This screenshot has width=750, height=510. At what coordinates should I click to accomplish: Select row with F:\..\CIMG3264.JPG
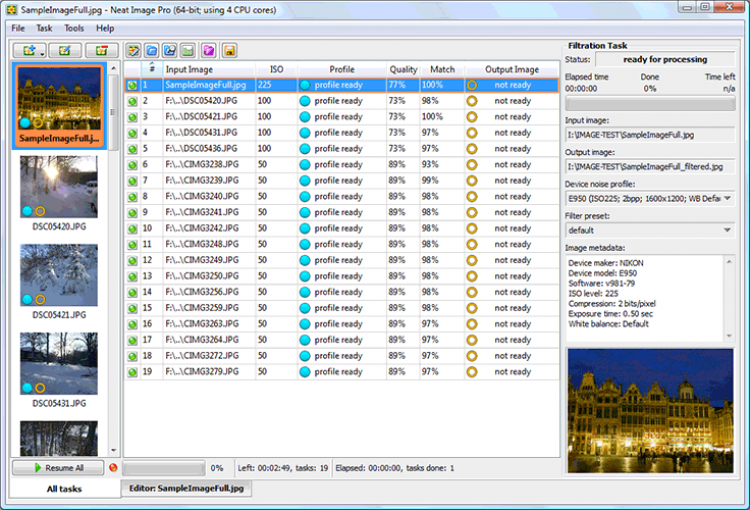pyautogui.click(x=342, y=340)
